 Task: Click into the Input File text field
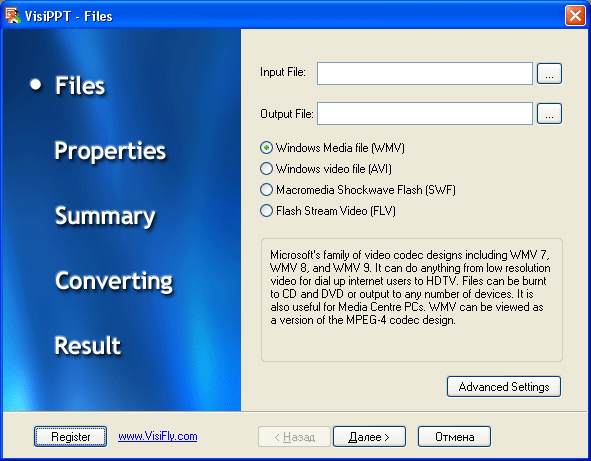tap(425, 74)
